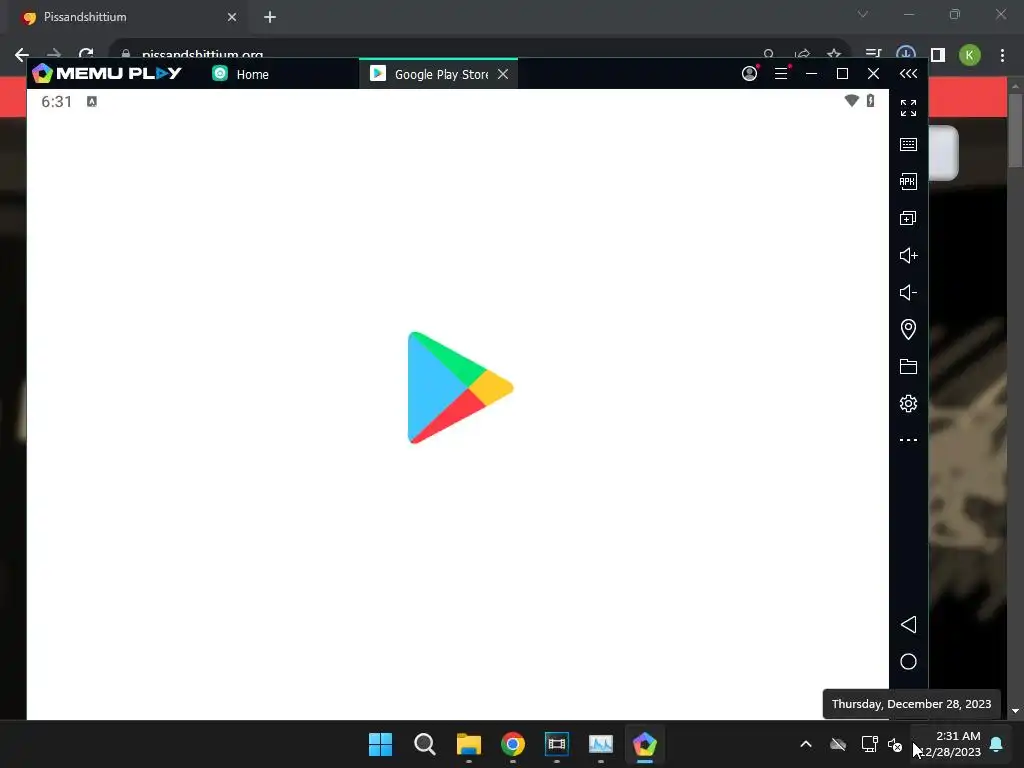Open the shared folder icon in MEmu sidebar
This screenshot has height=768, width=1024.
coord(908,366)
